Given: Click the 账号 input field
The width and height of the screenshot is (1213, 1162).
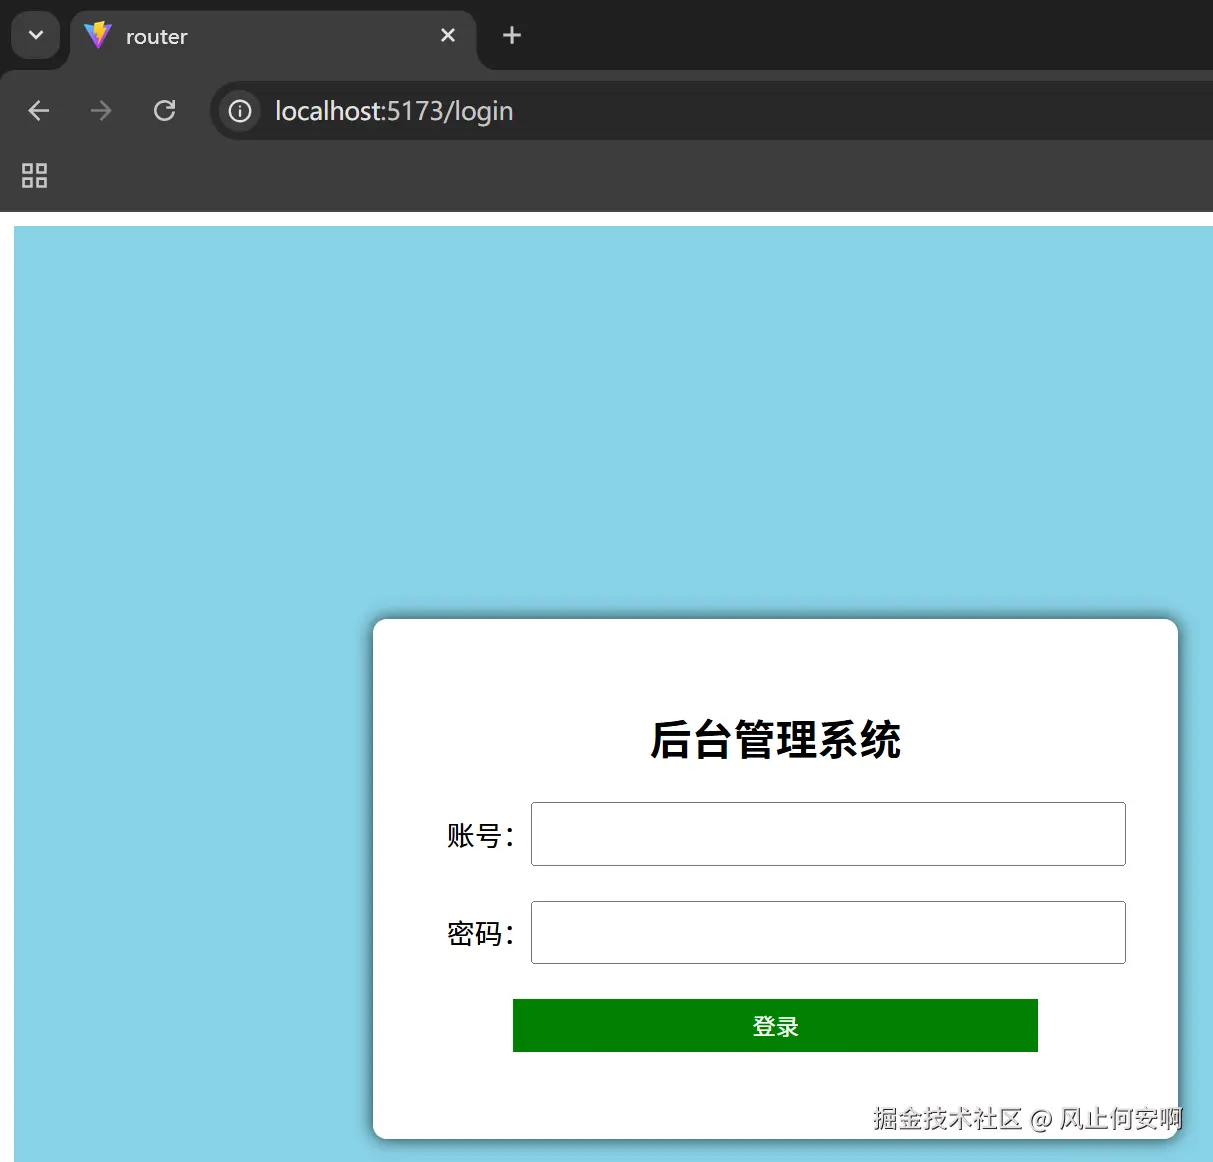Looking at the screenshot, I should [x=828, y=834].
